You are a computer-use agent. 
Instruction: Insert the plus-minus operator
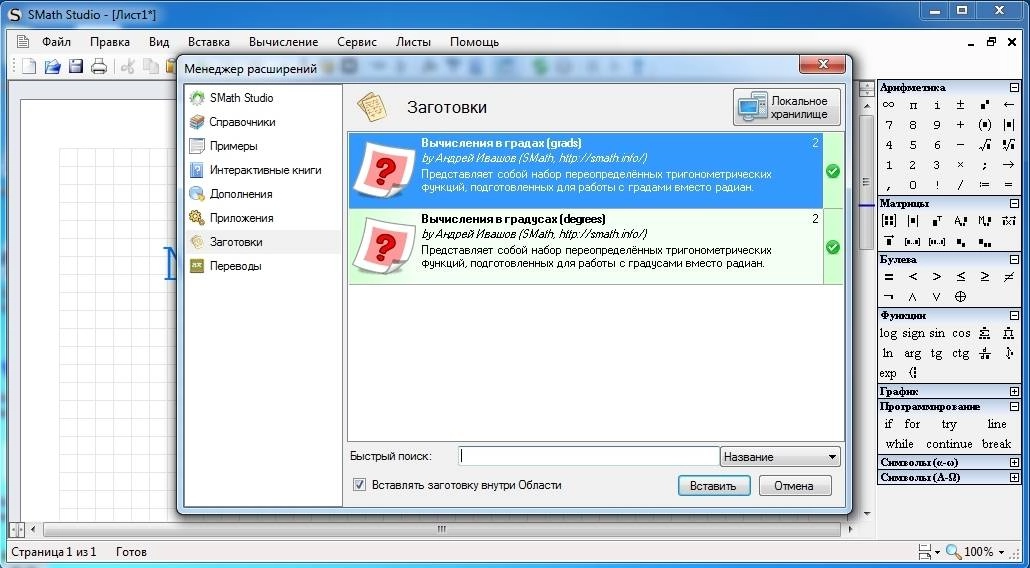tap(960, 105)
